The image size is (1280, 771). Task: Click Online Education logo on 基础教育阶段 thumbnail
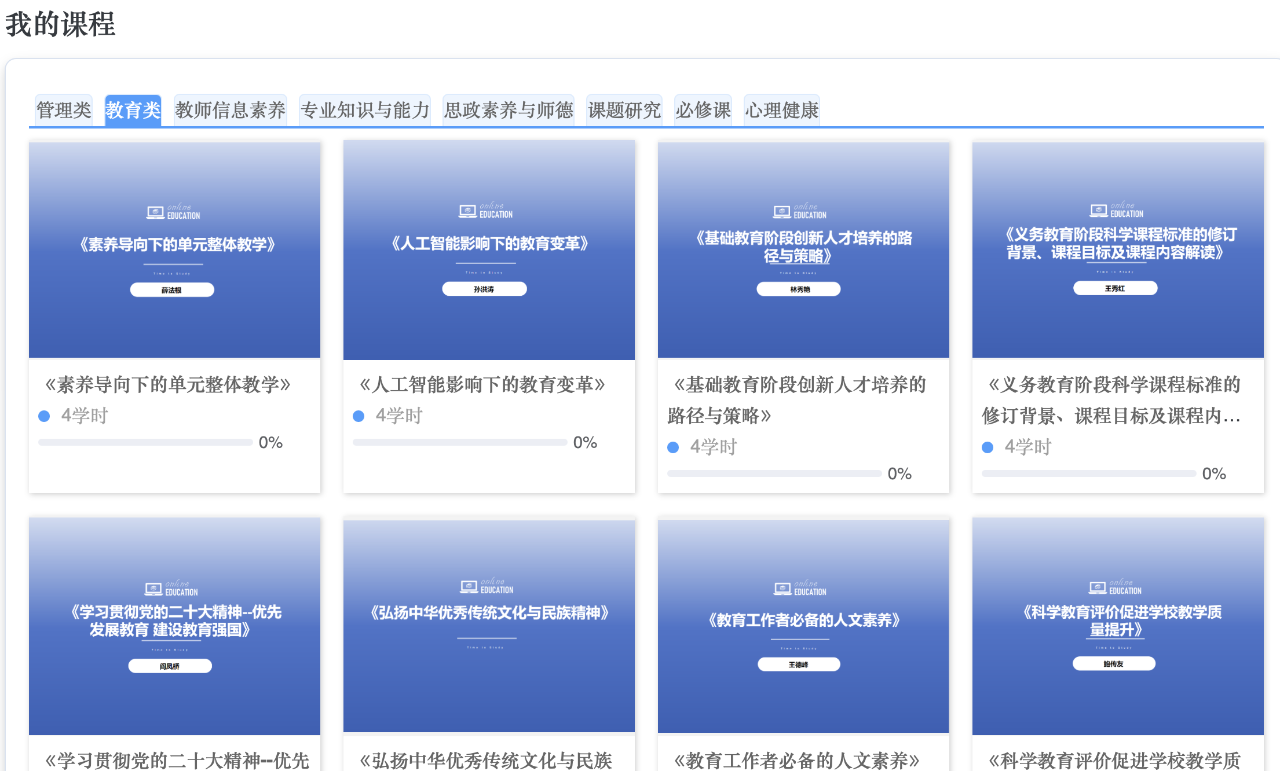(x=800, y=212)
